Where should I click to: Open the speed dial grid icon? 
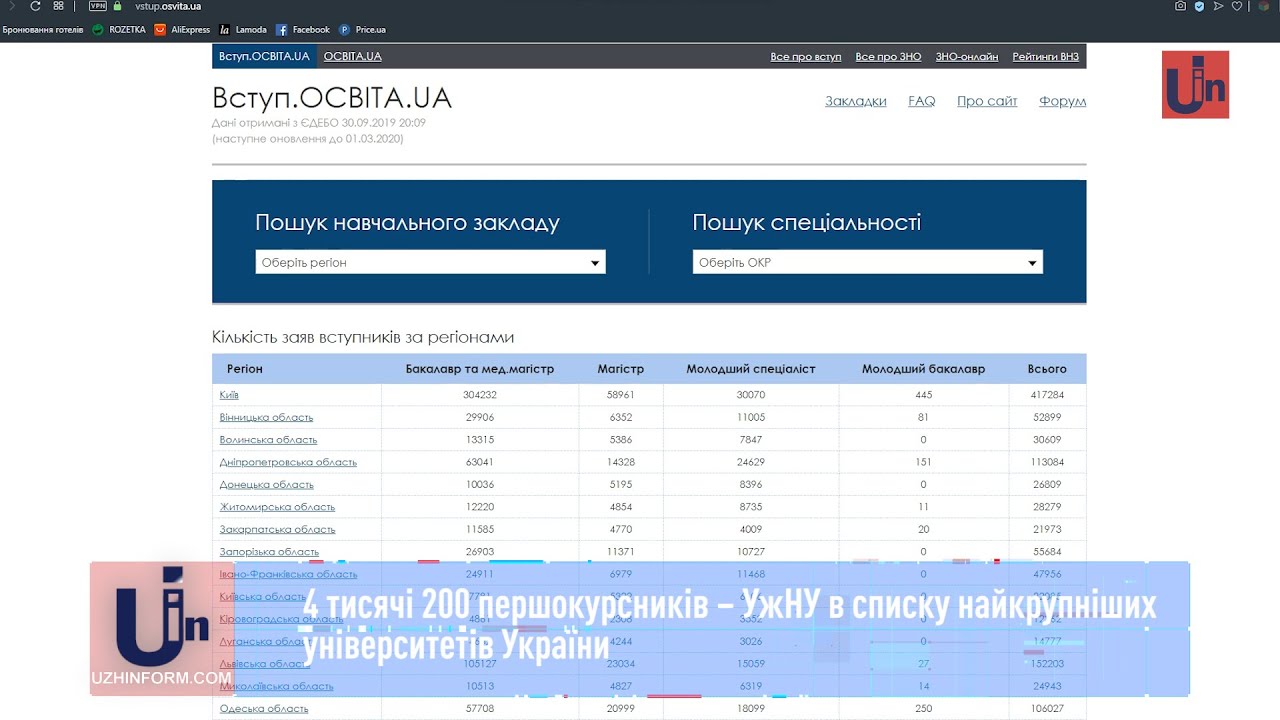[x=60, y=6]
